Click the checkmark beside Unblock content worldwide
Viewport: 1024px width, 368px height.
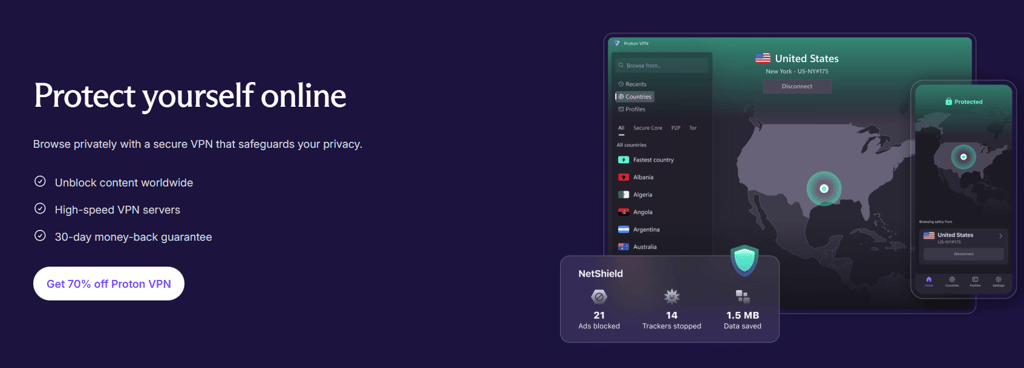[40, 182]
